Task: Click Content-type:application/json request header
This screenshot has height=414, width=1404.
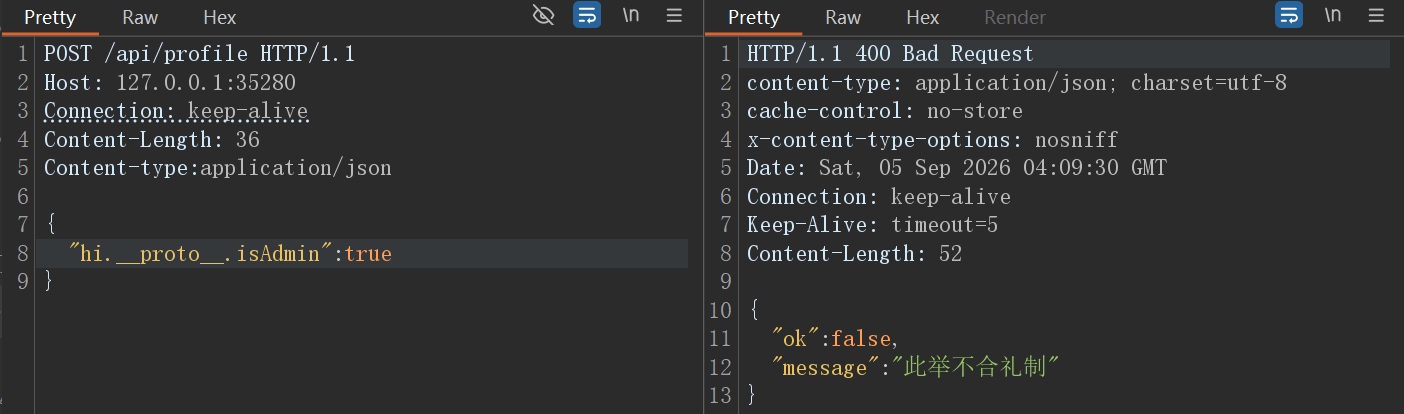Action: click(218, 168)
